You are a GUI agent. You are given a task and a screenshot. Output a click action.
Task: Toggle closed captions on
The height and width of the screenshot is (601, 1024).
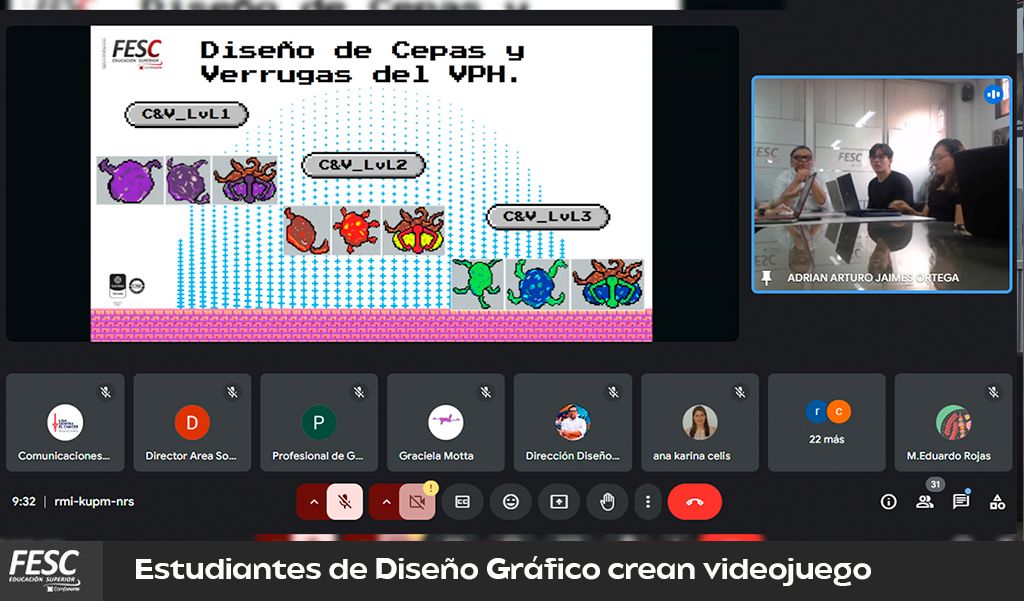(462, 502)
